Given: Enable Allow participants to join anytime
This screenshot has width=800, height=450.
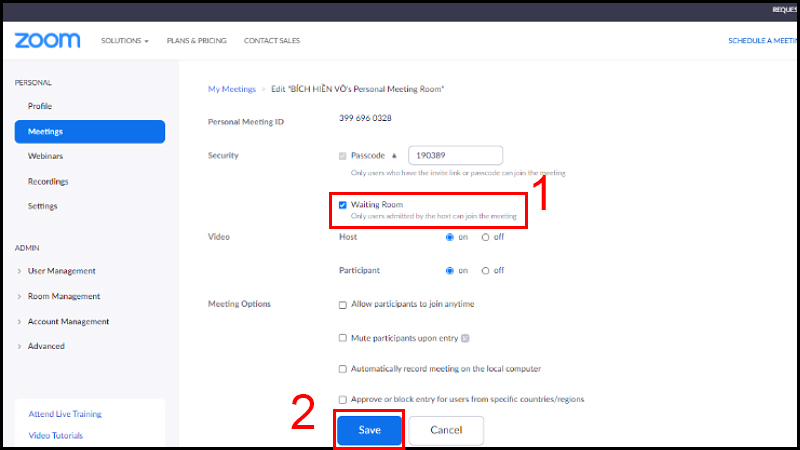Looking at the screenshot, I should click(x=342, y=305).
